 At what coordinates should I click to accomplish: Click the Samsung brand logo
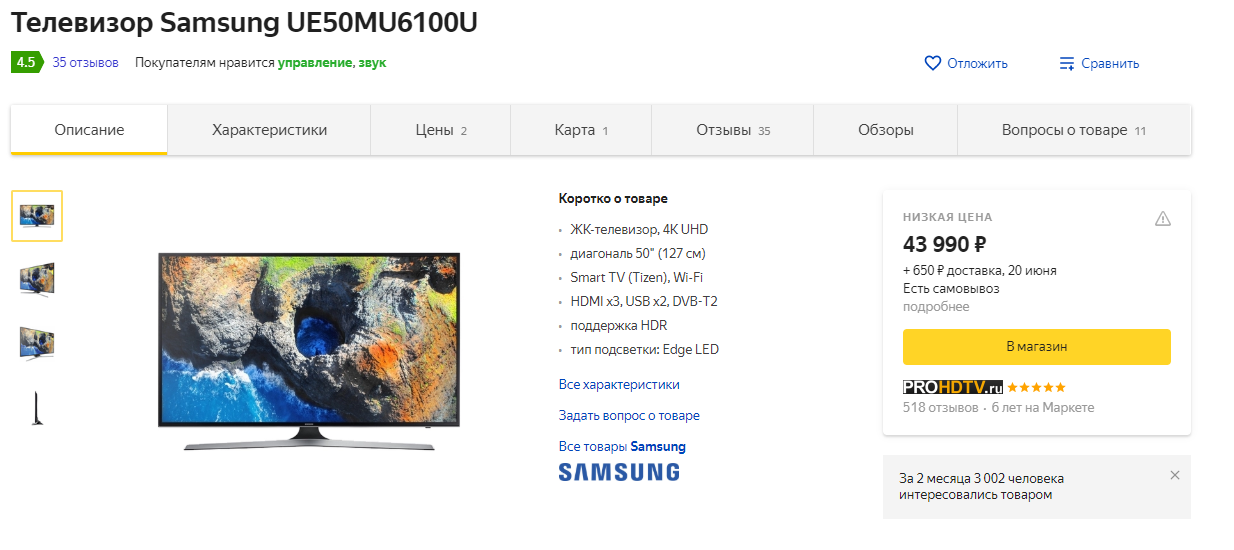pyautogui.click(x=619, y=472)
